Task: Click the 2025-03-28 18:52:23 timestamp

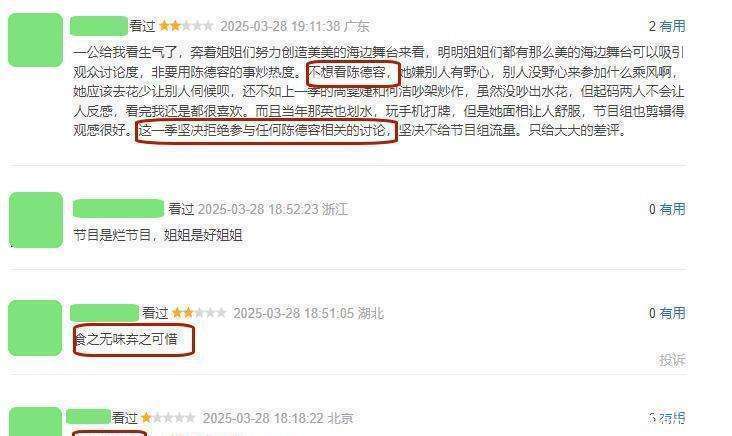Action: (258, 209)
